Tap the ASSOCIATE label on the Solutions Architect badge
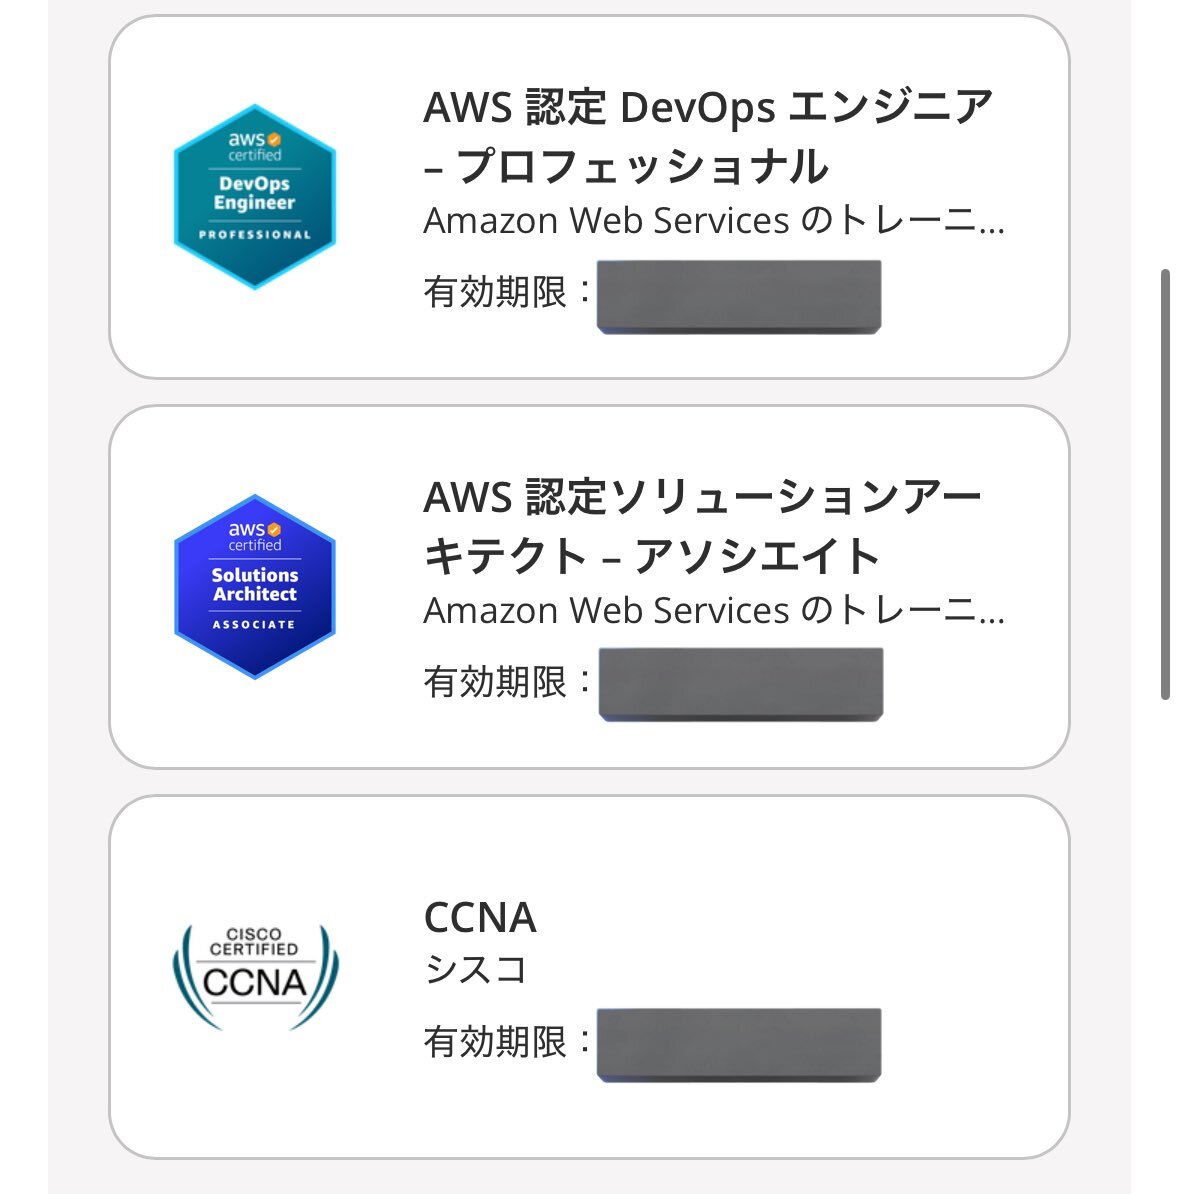 pos(255,625)
